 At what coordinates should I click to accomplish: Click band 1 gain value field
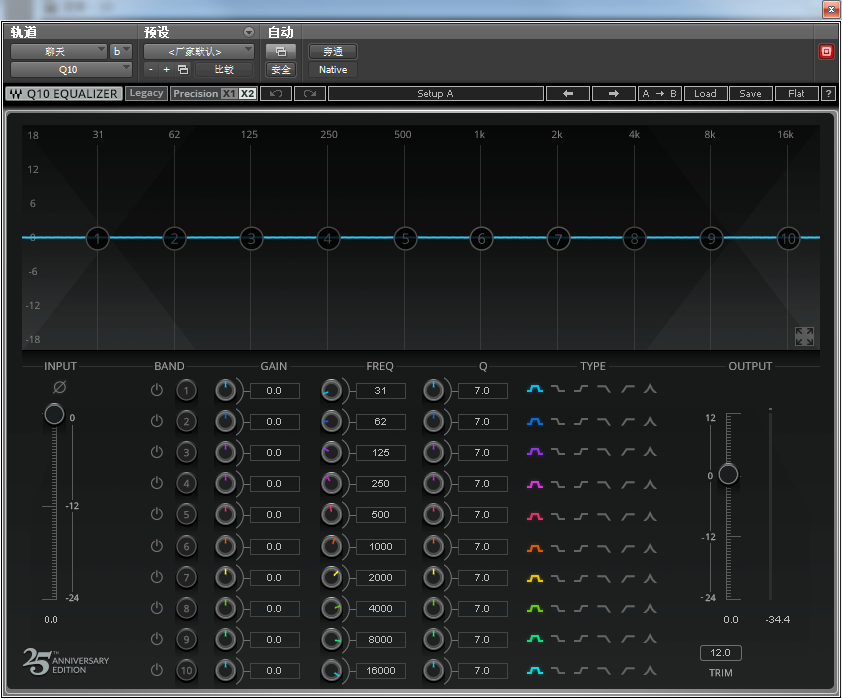[x=274, y=390]
